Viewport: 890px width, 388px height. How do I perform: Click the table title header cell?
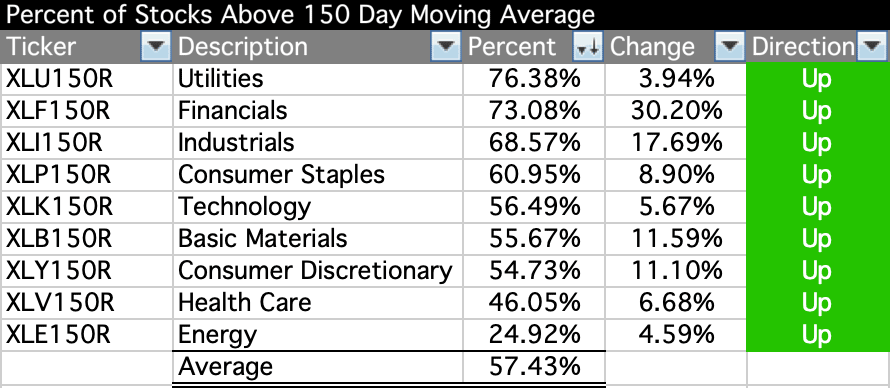point(445,15)
